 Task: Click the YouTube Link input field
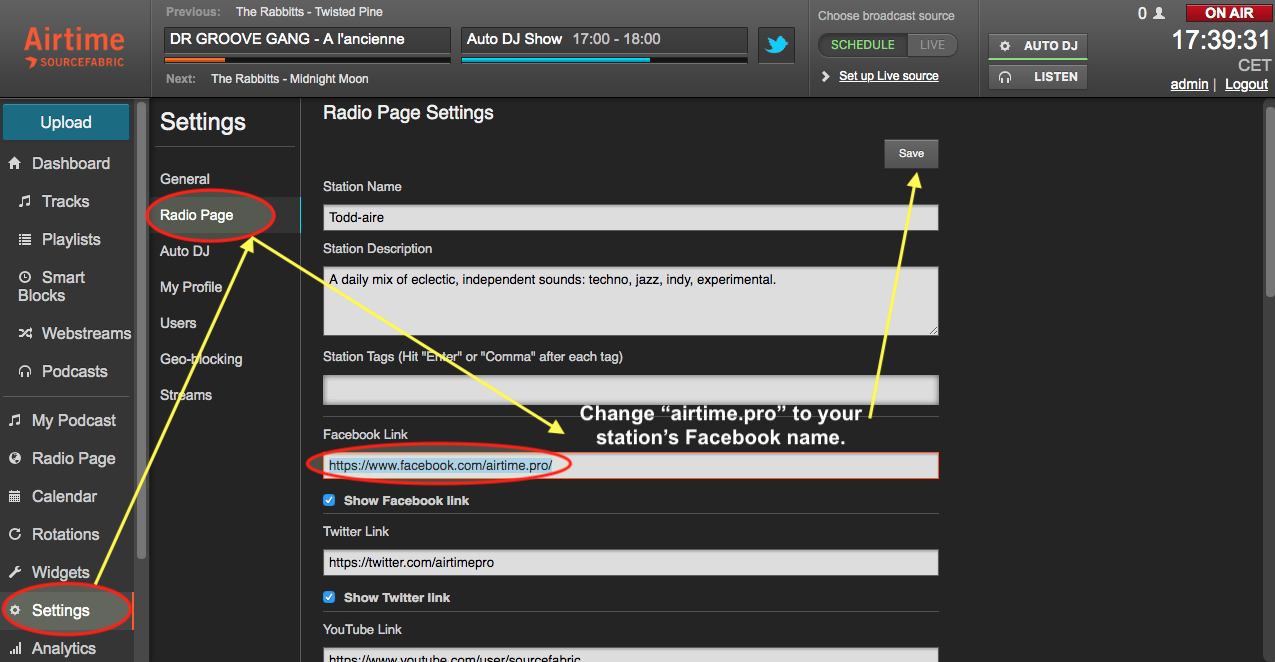[x=631, y=655]
